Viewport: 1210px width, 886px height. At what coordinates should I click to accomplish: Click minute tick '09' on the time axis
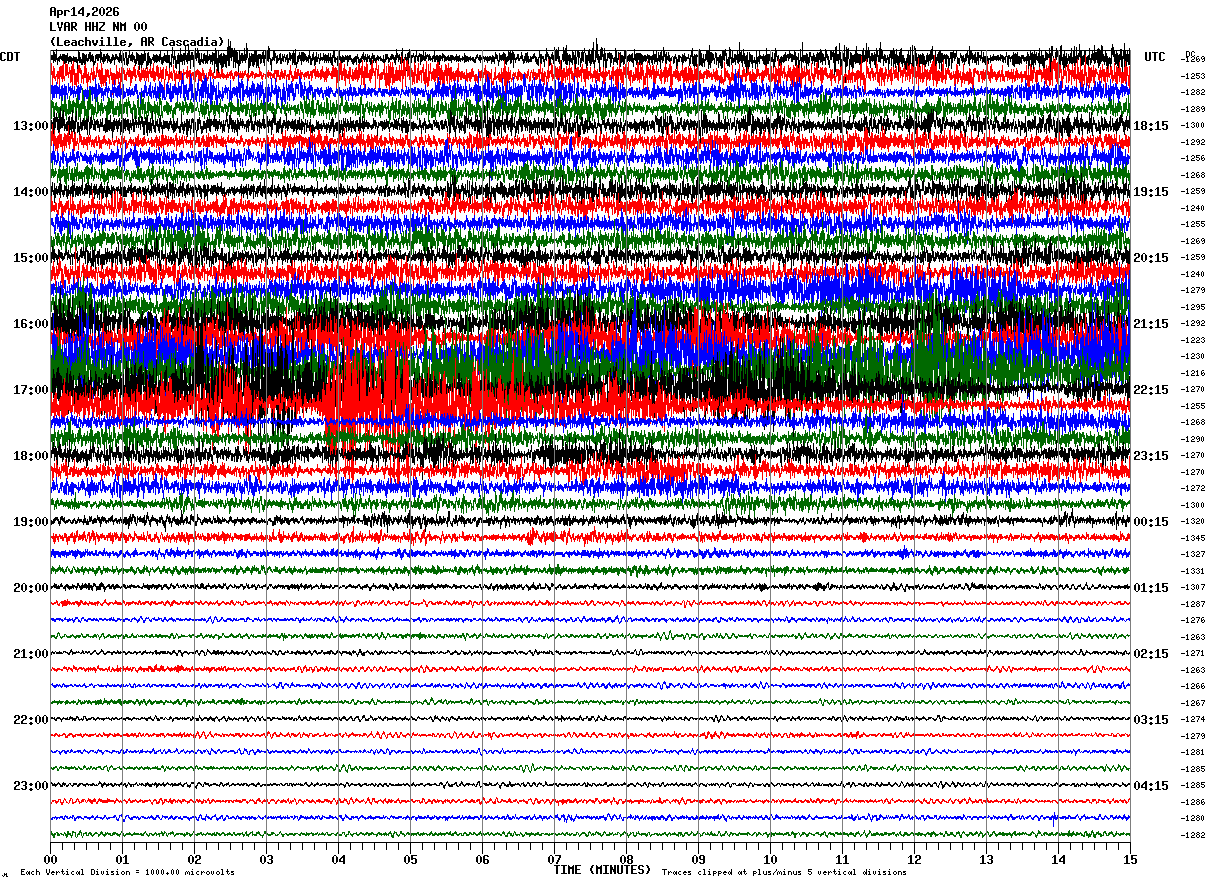tap(698, 859)
